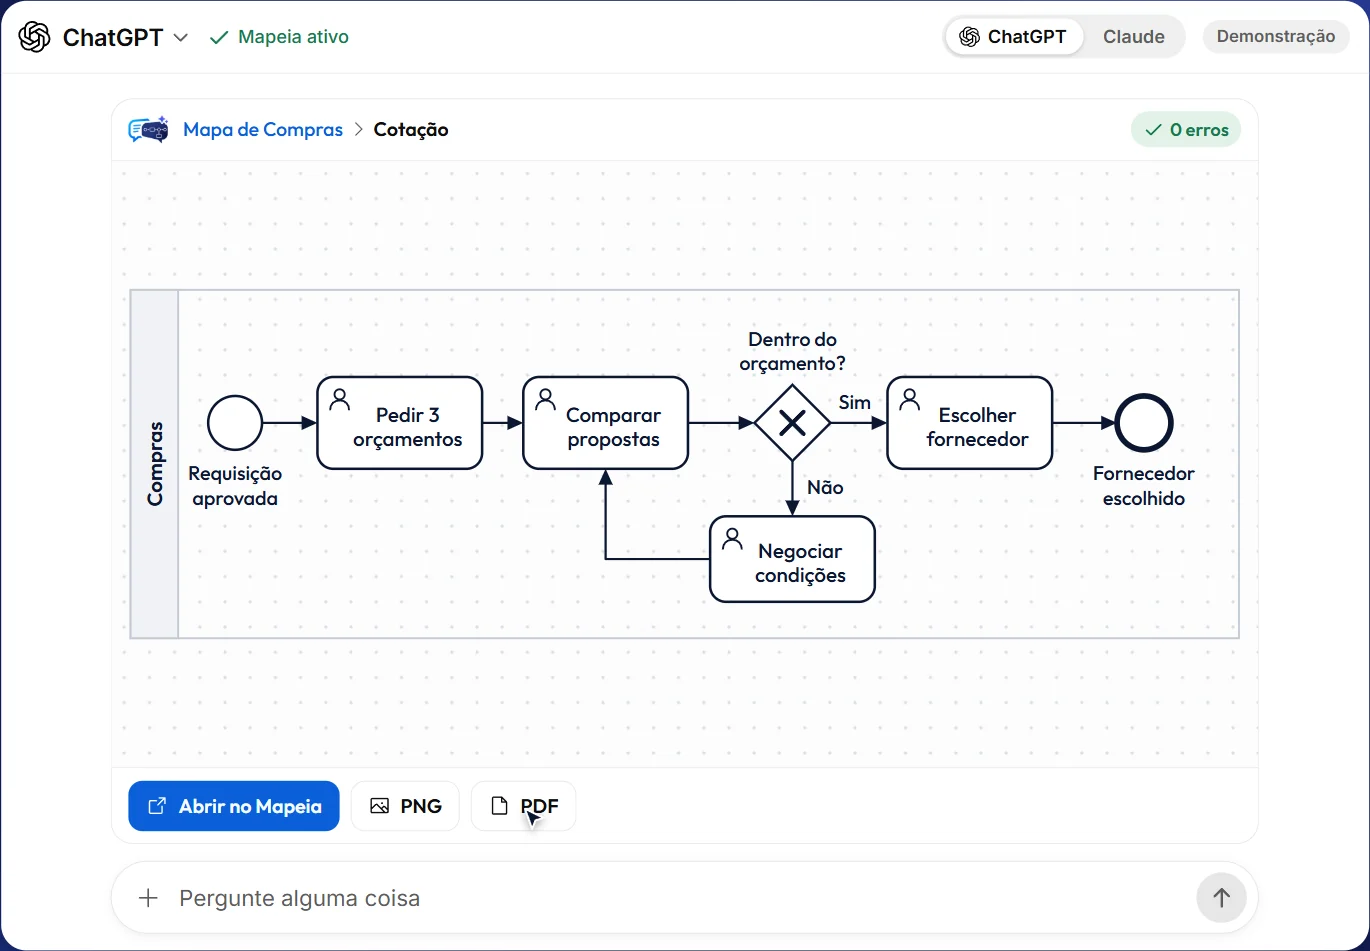Screen dimensions: 1370x951
Task: Switch to the Claude tab
Action: pos(1133,37)
